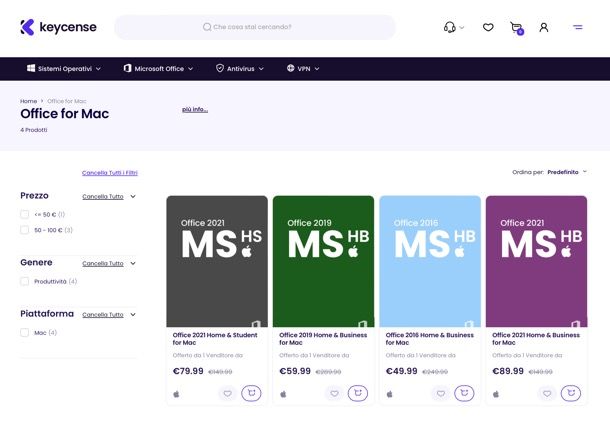Viewport: 610px width, 427px height.
Task: Open the wishlist heart icon in header
Action: (x=488, y=27)
